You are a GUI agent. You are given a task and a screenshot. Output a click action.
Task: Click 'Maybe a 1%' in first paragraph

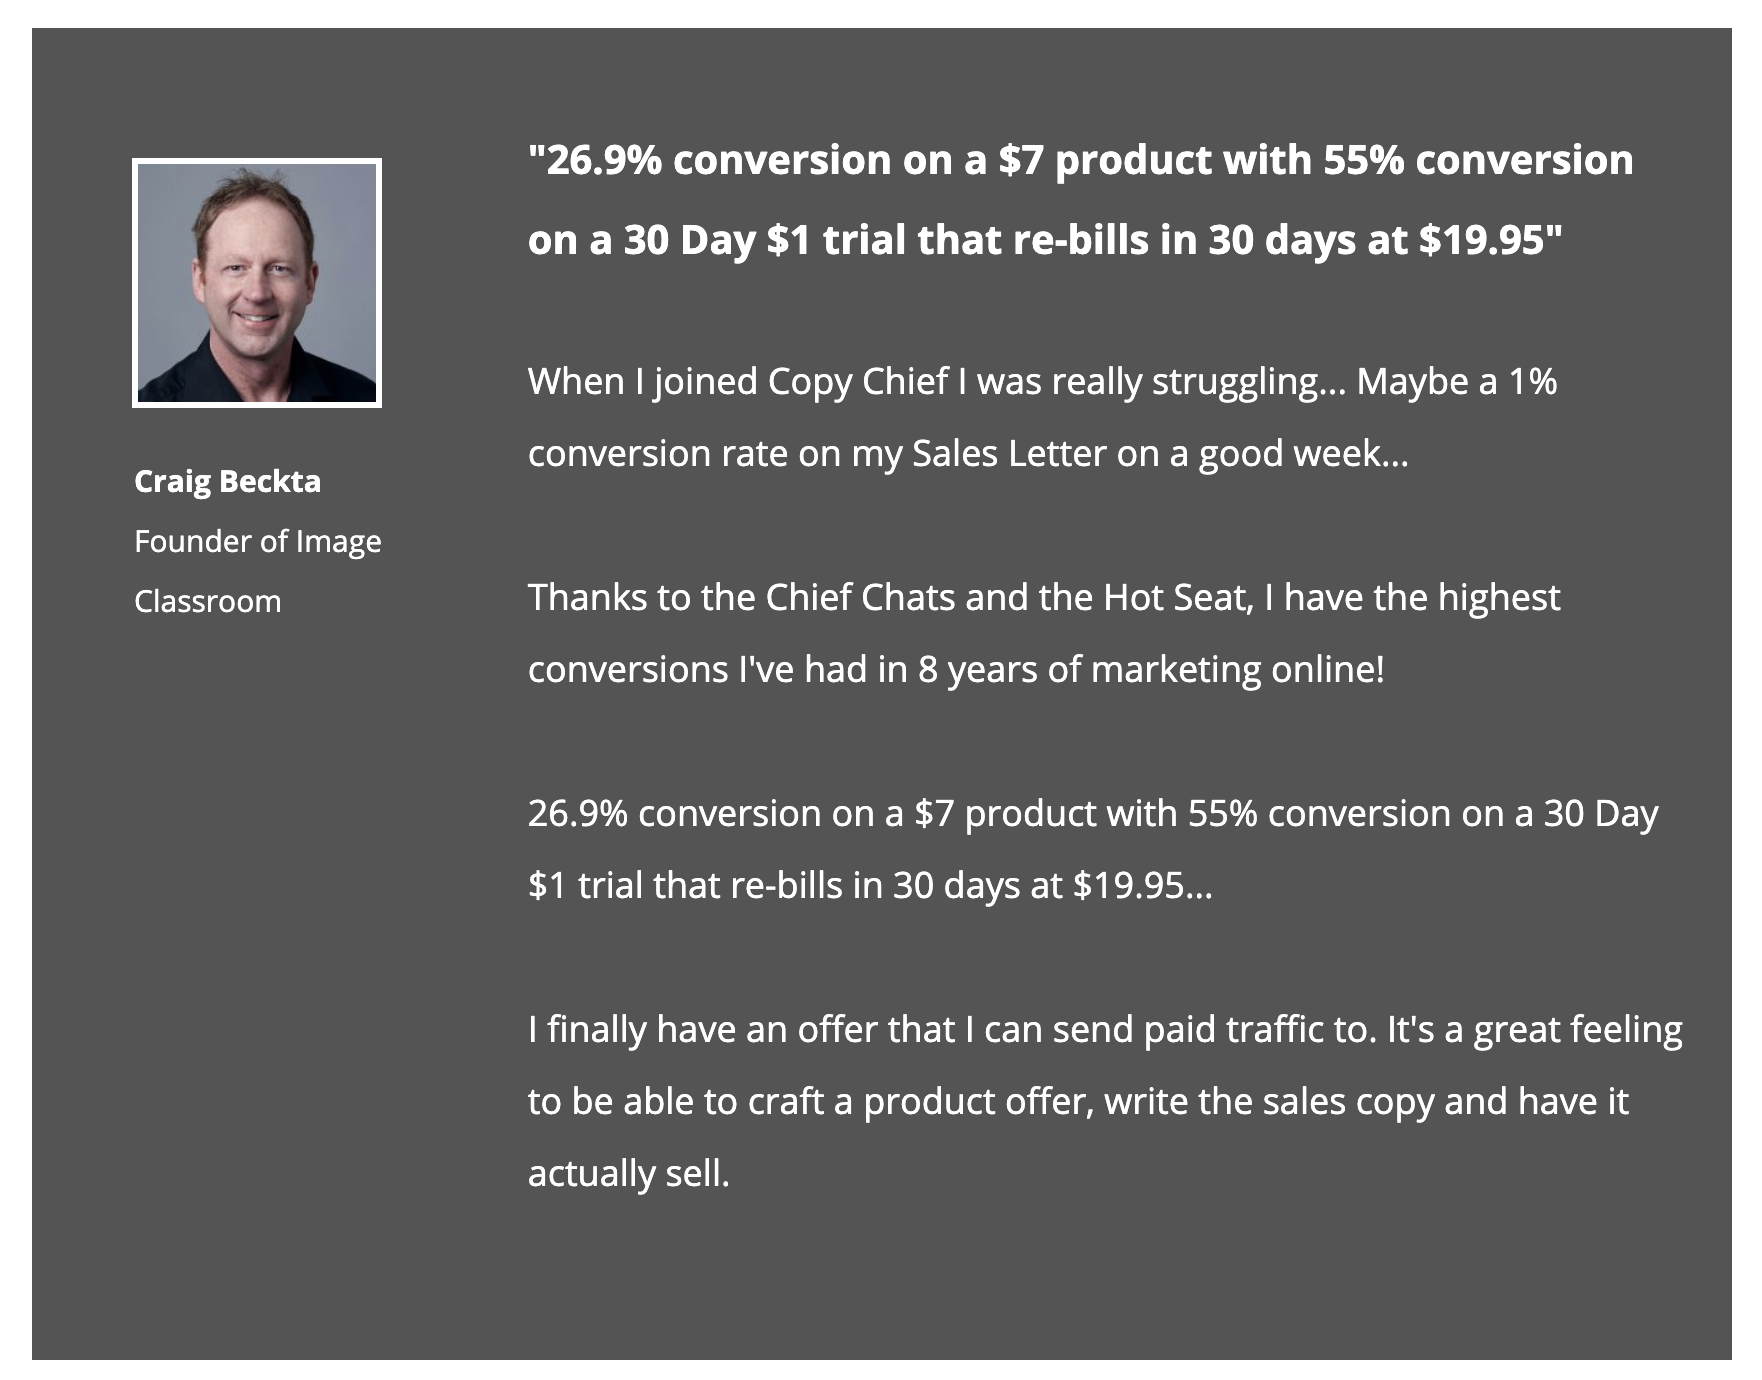tap(1457, 382)
